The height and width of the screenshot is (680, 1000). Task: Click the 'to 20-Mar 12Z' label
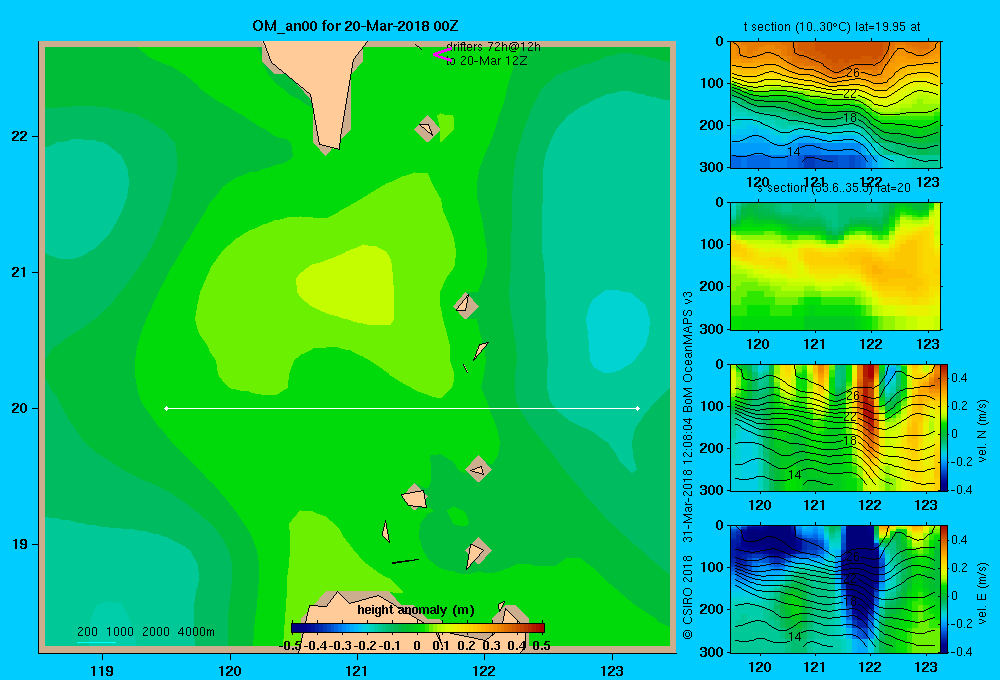[x=487, y=61]
